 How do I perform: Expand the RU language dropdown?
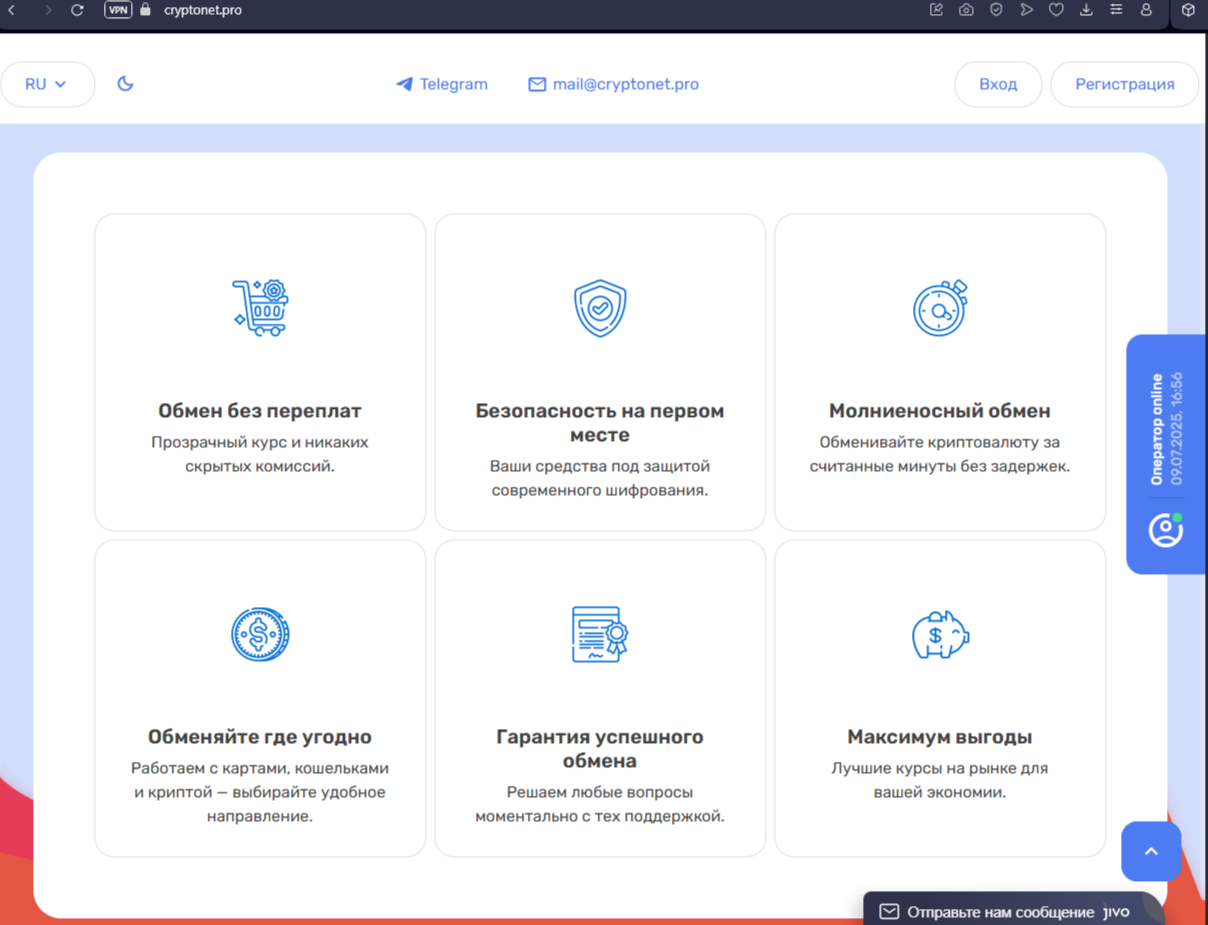click(47, 84)
